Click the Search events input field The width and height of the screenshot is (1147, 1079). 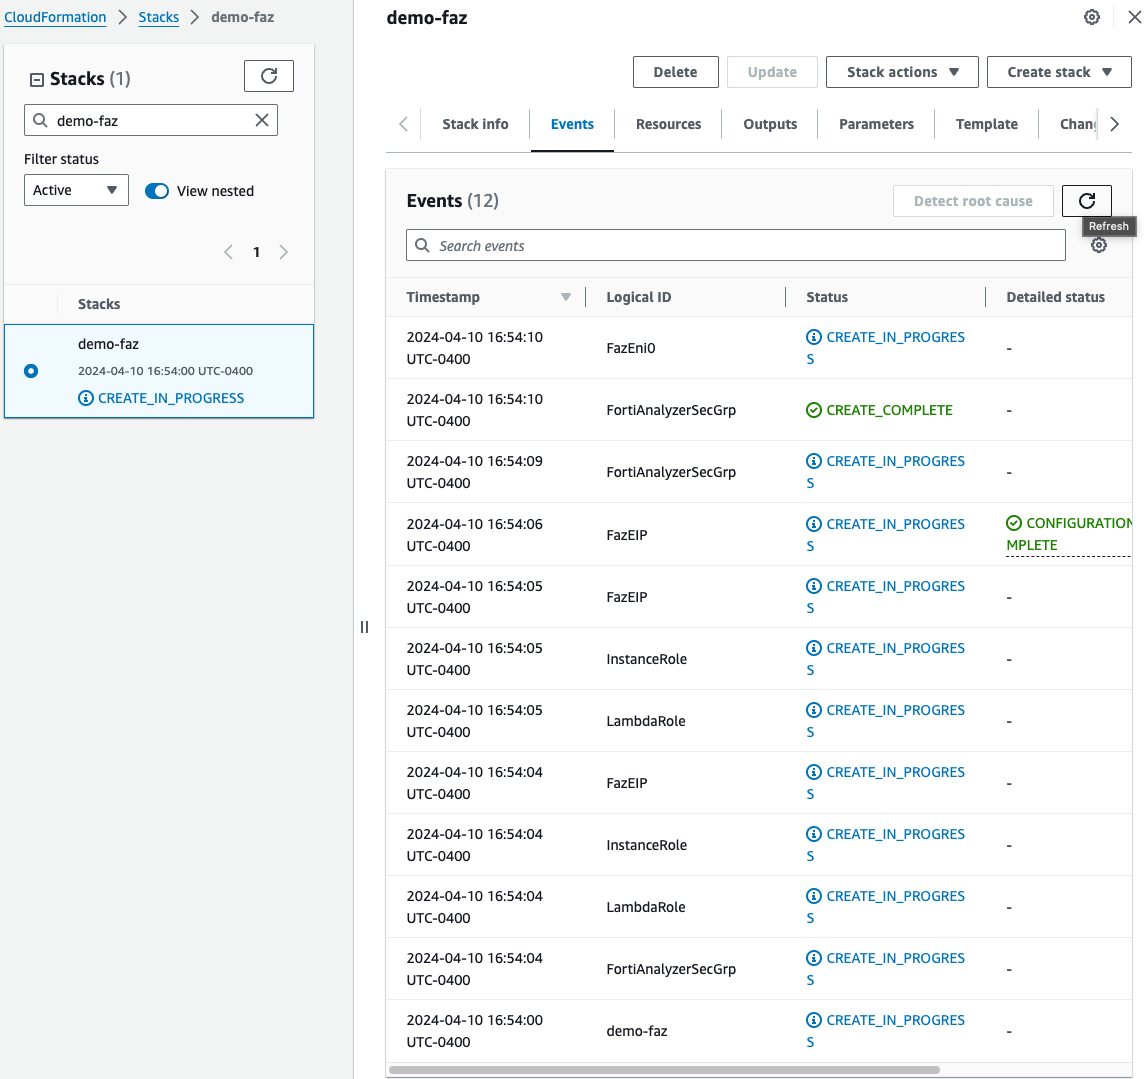pos(735,246)
